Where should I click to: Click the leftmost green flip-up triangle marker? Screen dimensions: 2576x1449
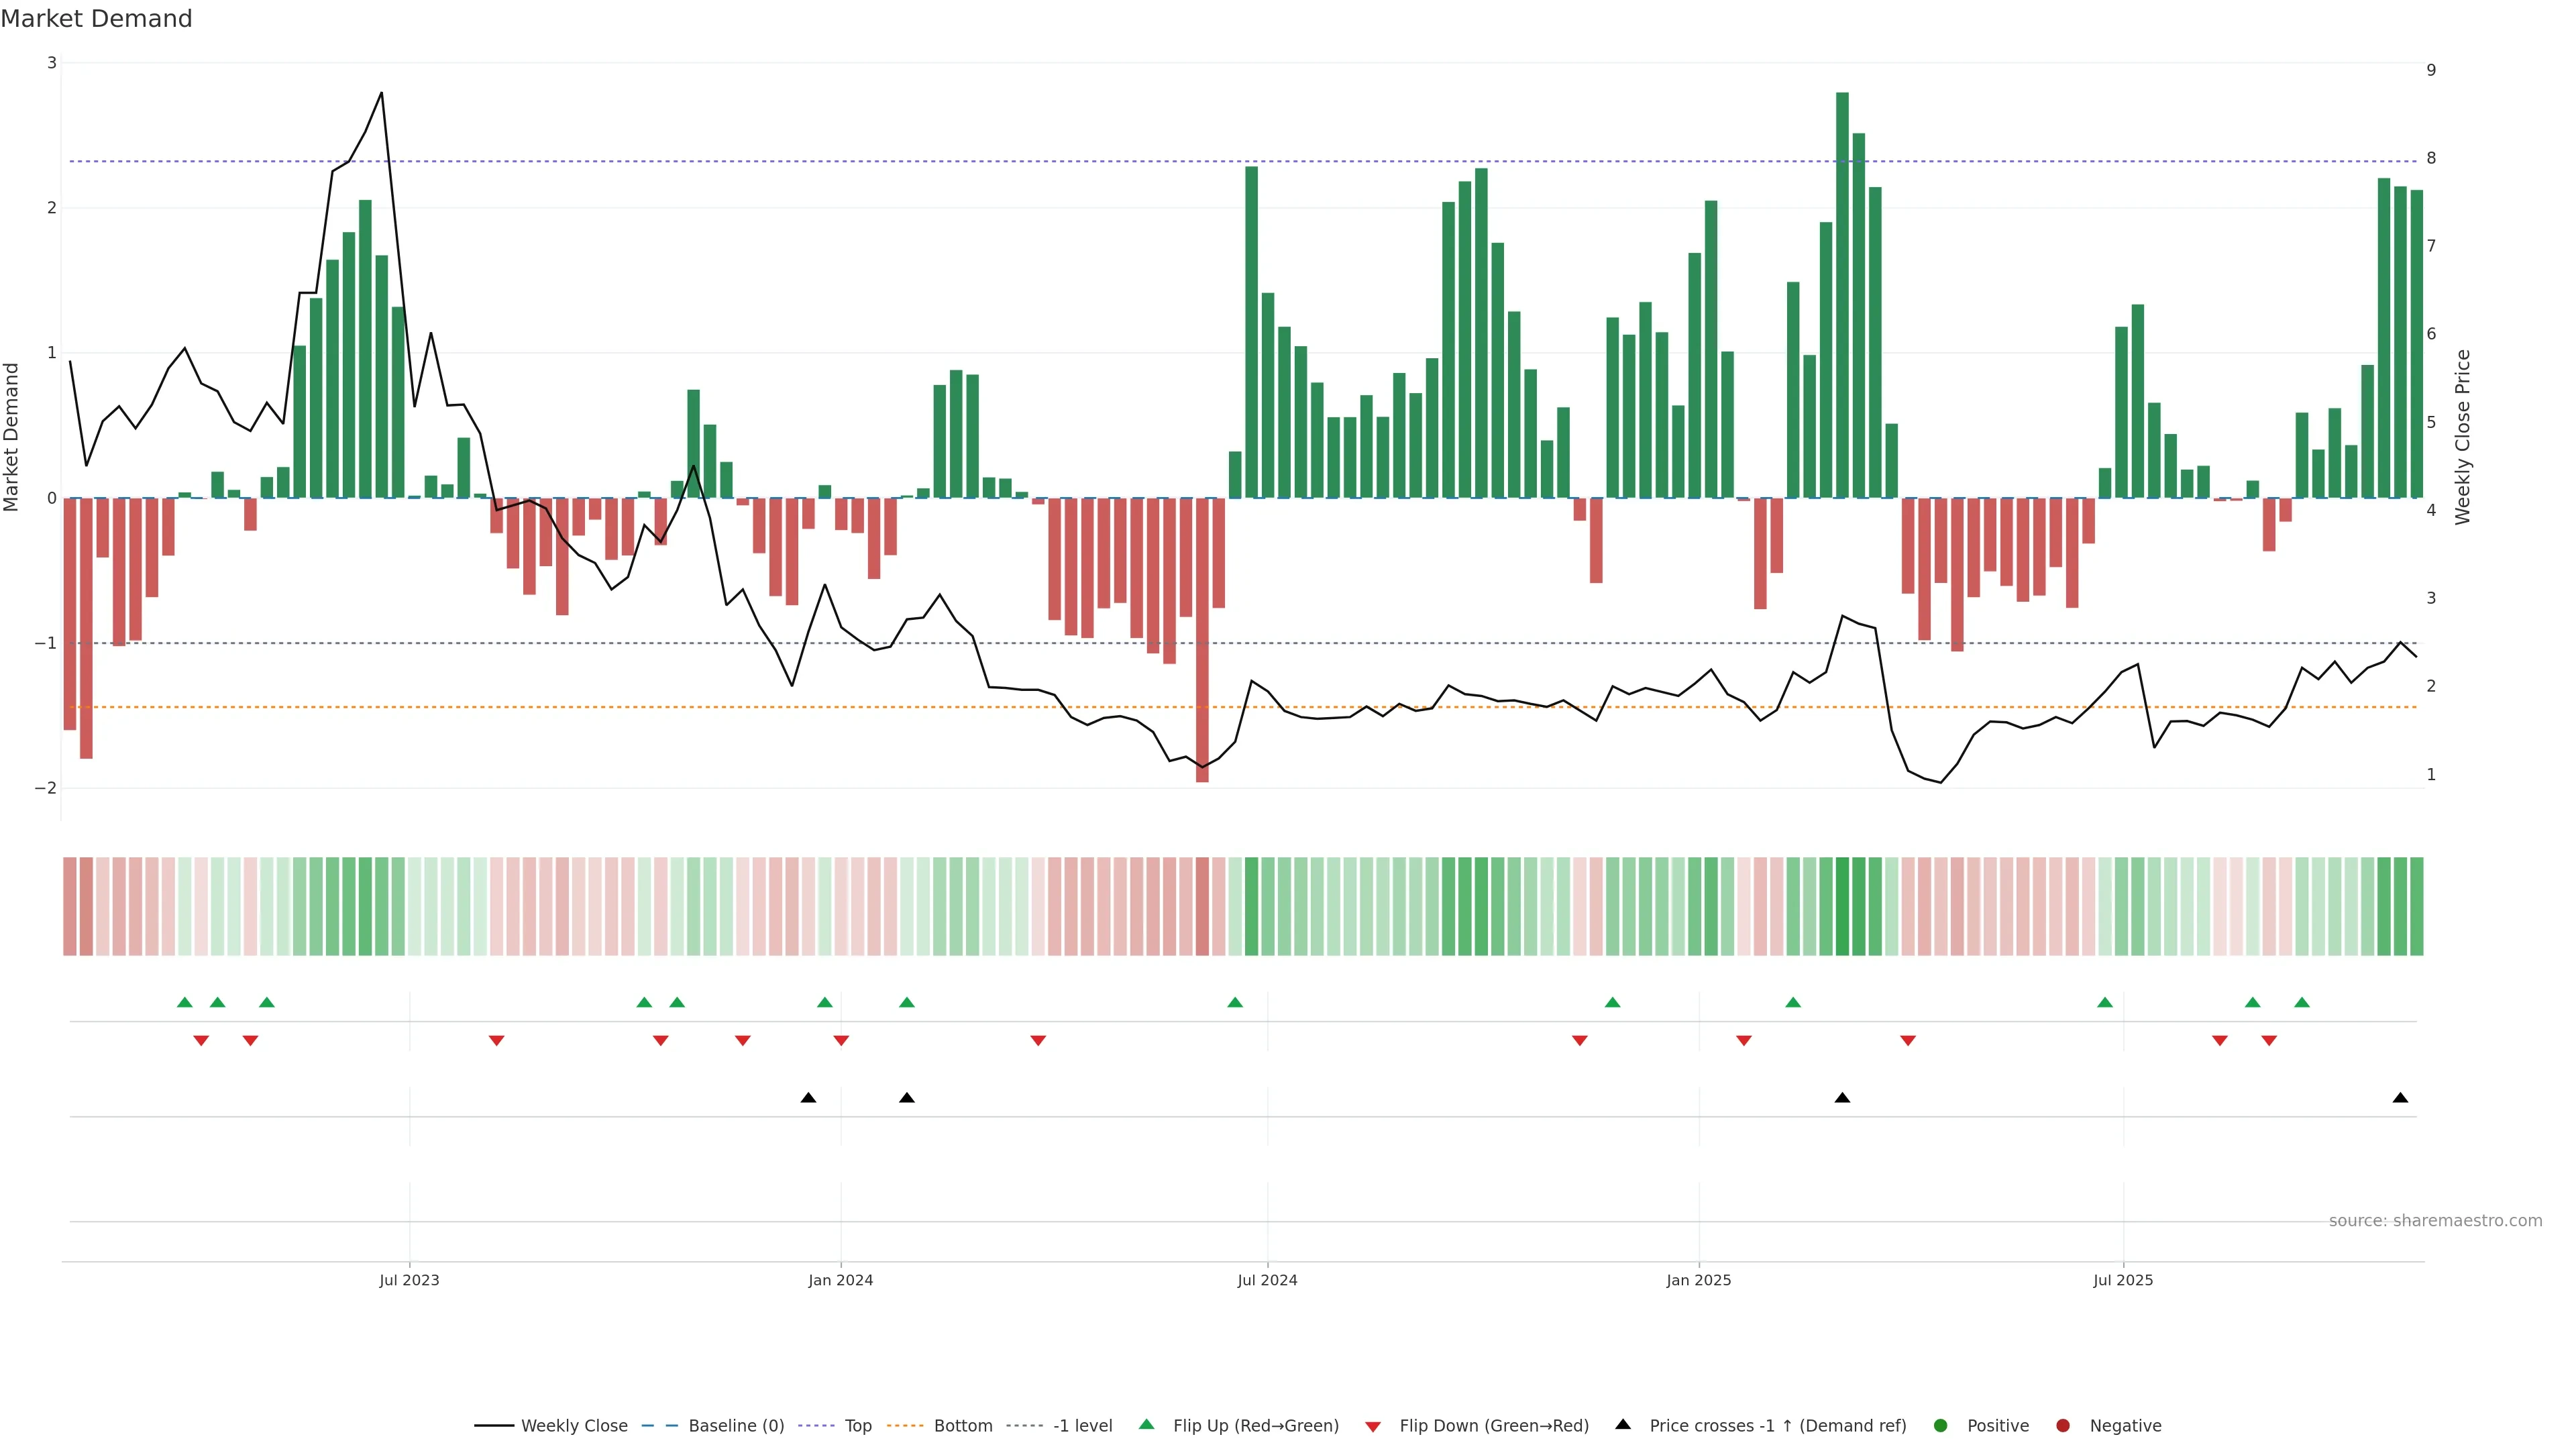184,1003
